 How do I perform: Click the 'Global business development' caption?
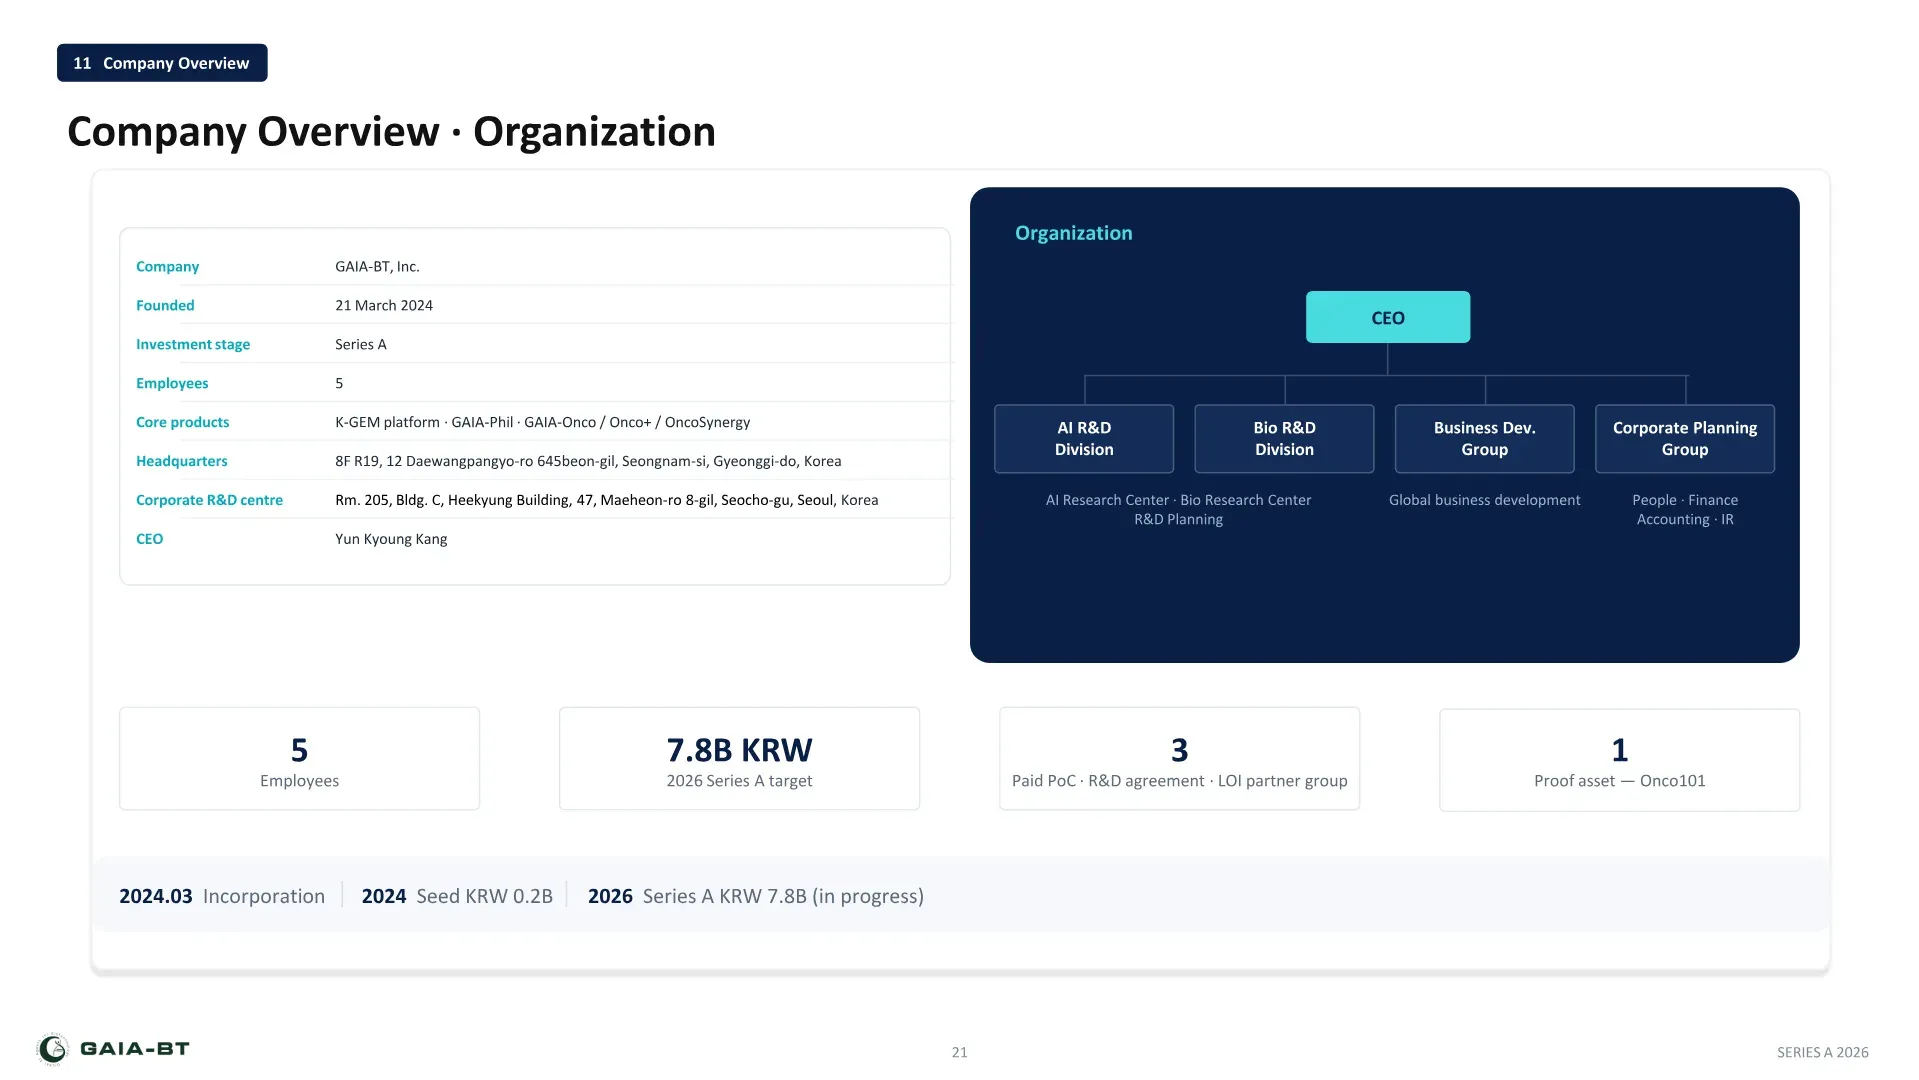(1484, 500)
